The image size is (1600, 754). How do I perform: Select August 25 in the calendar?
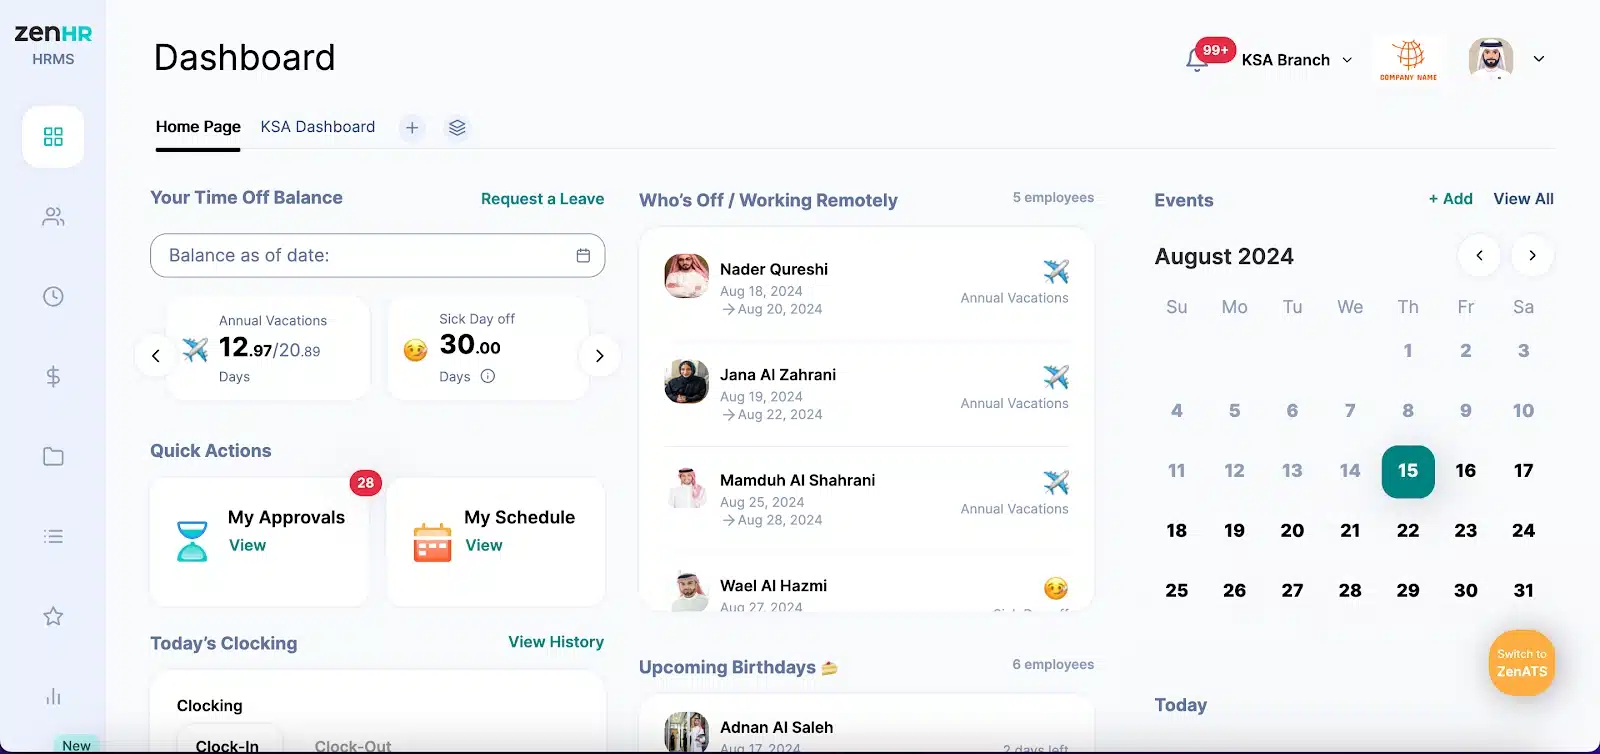click(x=1177, y=591)
